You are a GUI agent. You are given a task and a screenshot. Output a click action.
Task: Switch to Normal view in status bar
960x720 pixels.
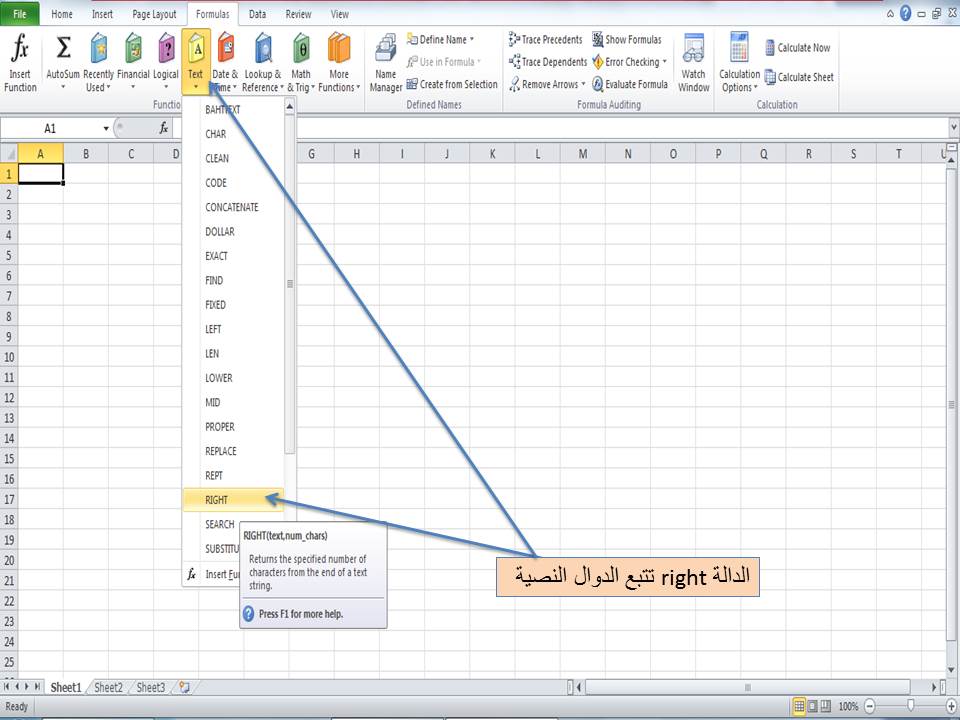[x=799, y=706]
